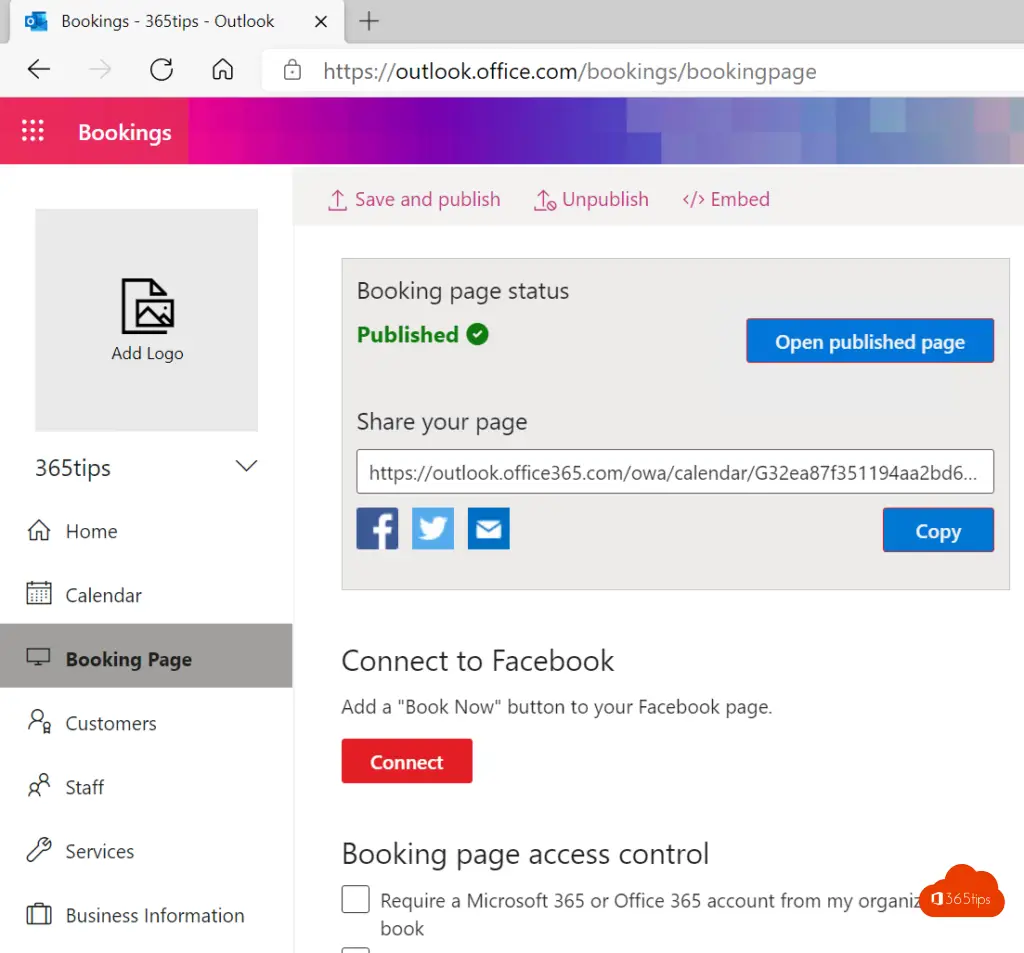The width and height of the screenshot is (1024, 953).
Task: Click Open published page button
Action: (x=870, y=341)
